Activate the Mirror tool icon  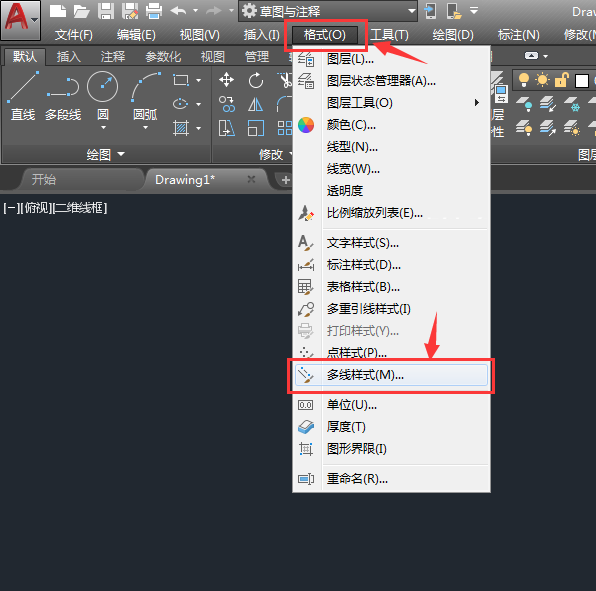point(255,104)
